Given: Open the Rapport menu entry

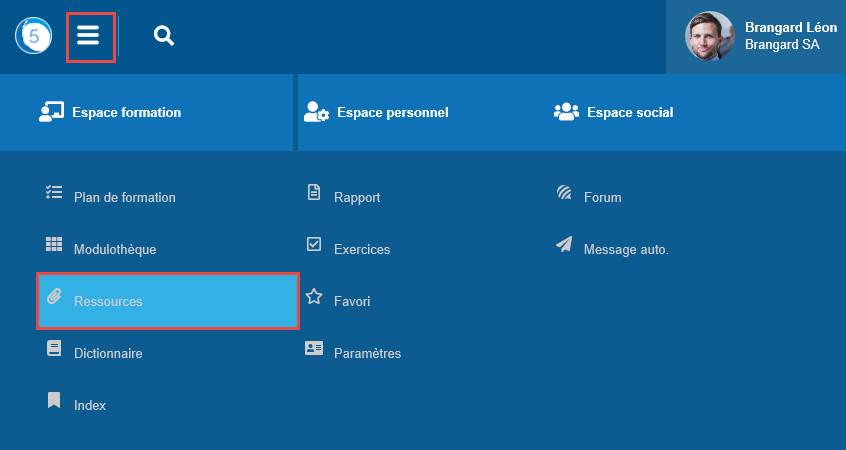Looking at the screenshot, I should pyautogui.click(x=357, y=197).
